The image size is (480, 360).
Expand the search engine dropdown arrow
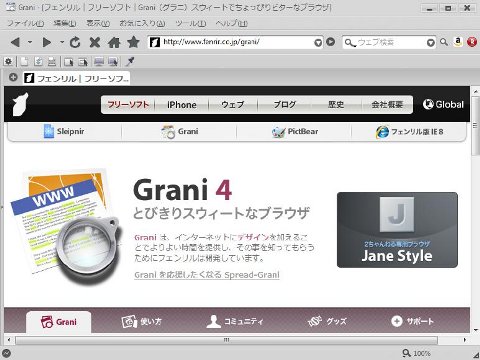coord(431,43)
